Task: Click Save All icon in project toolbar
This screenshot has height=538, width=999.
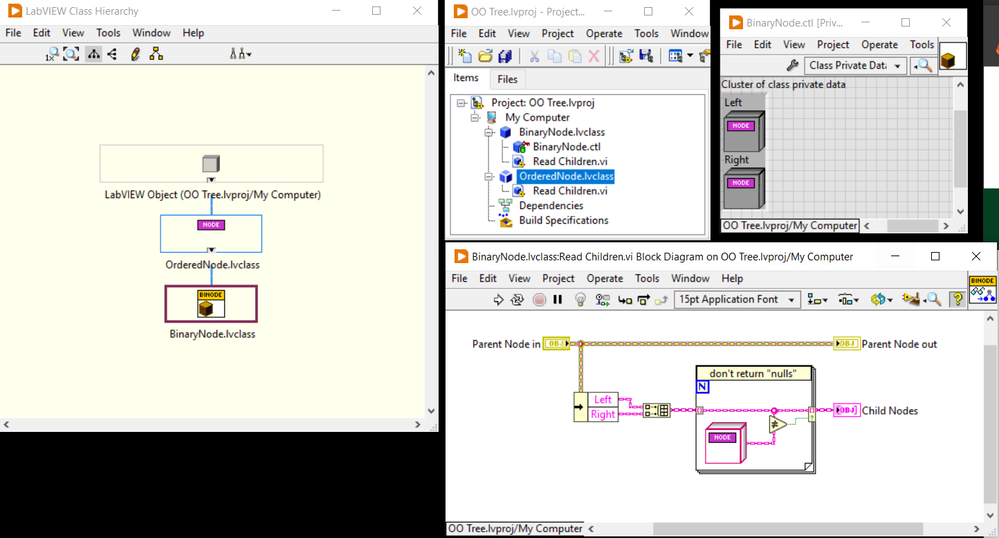Action: coord(505,56)
